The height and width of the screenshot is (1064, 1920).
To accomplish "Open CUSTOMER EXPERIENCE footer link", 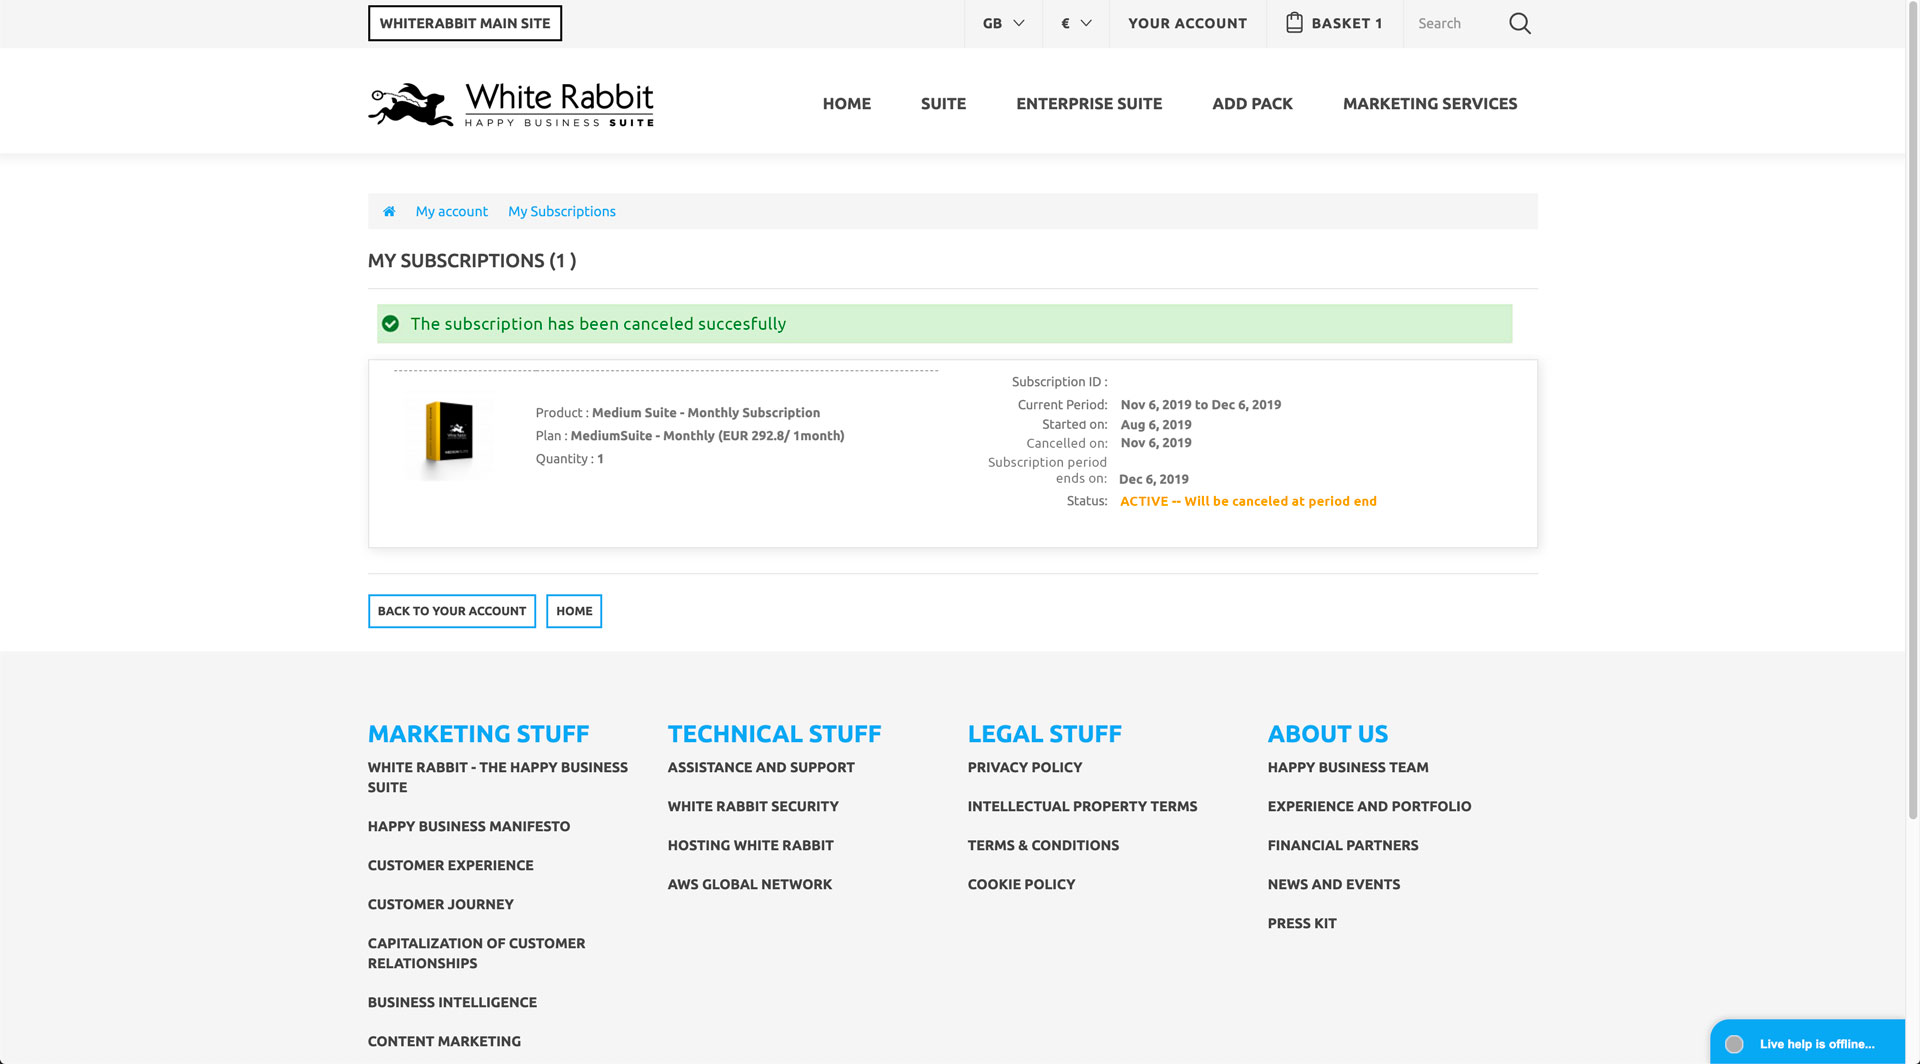I will pyautogui.click(x=451, y=865).
